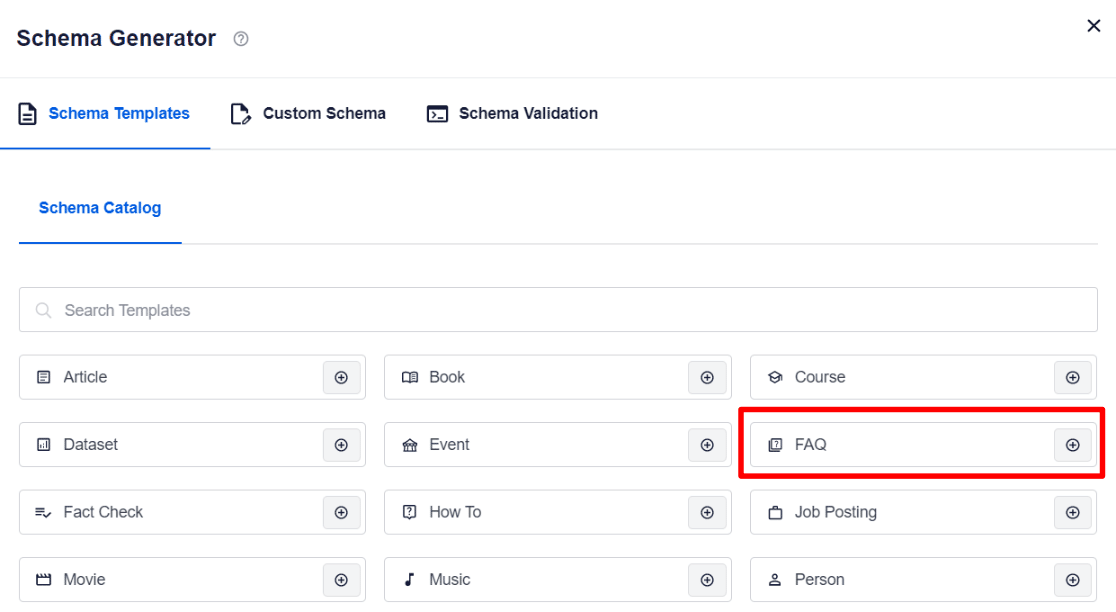The image size is (1116, 612).
Task: Click the Movie clapperboard icon
Action: point(42,579)
